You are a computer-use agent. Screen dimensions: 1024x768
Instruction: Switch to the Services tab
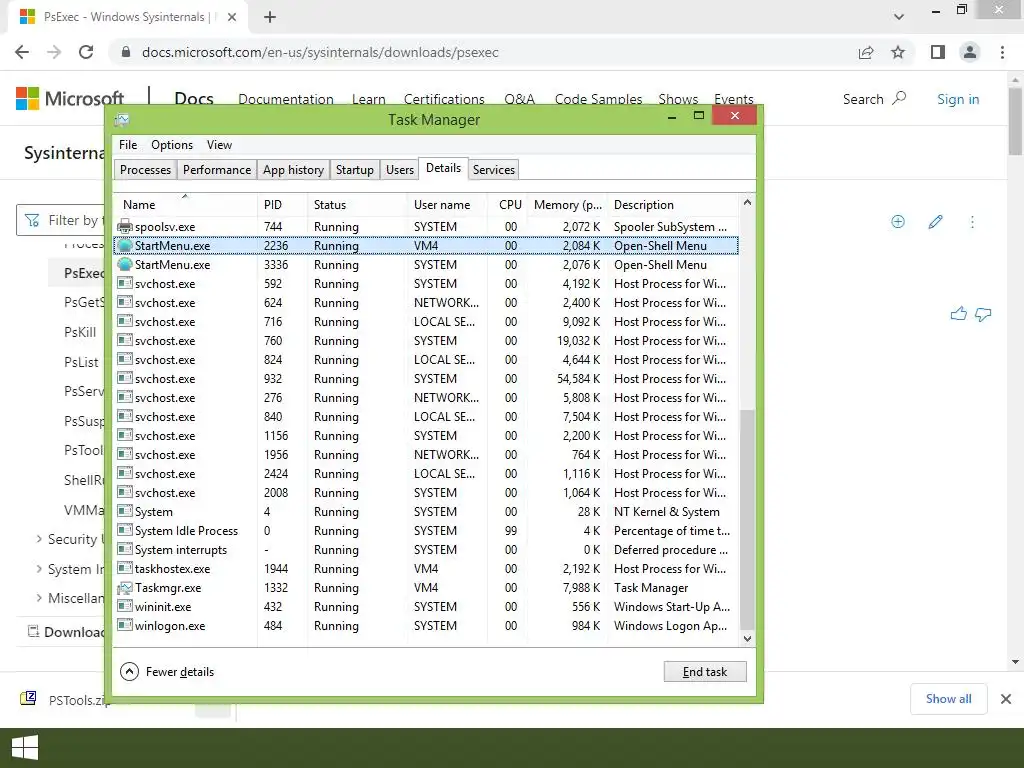coord(494,170)
